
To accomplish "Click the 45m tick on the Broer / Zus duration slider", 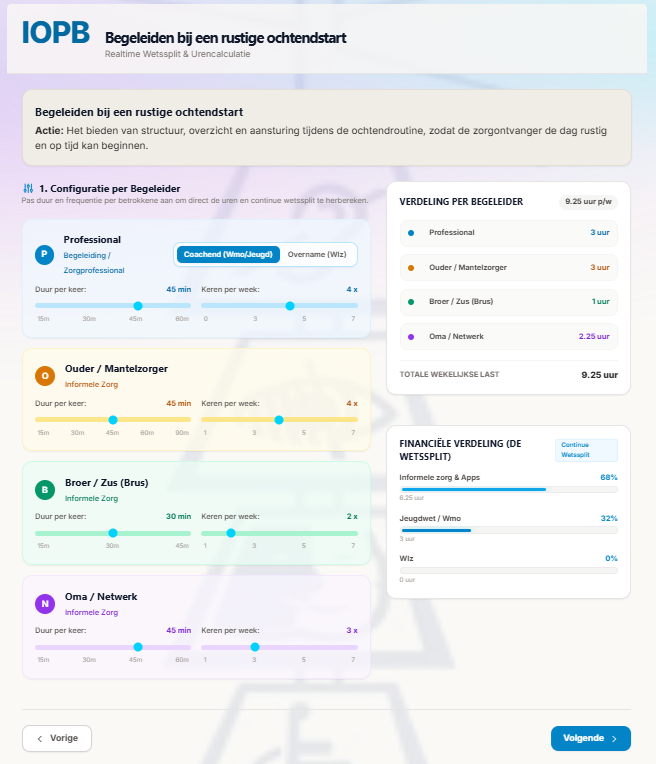I will tap(182, 546).
